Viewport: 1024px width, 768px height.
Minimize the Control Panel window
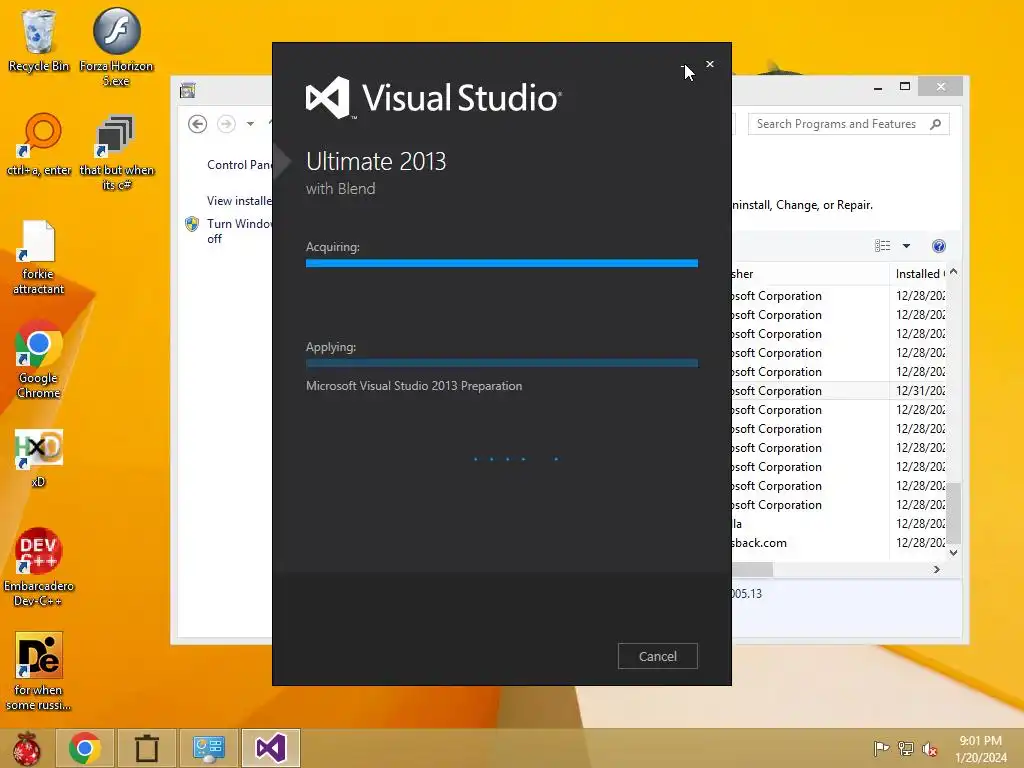tap(878, 87)
